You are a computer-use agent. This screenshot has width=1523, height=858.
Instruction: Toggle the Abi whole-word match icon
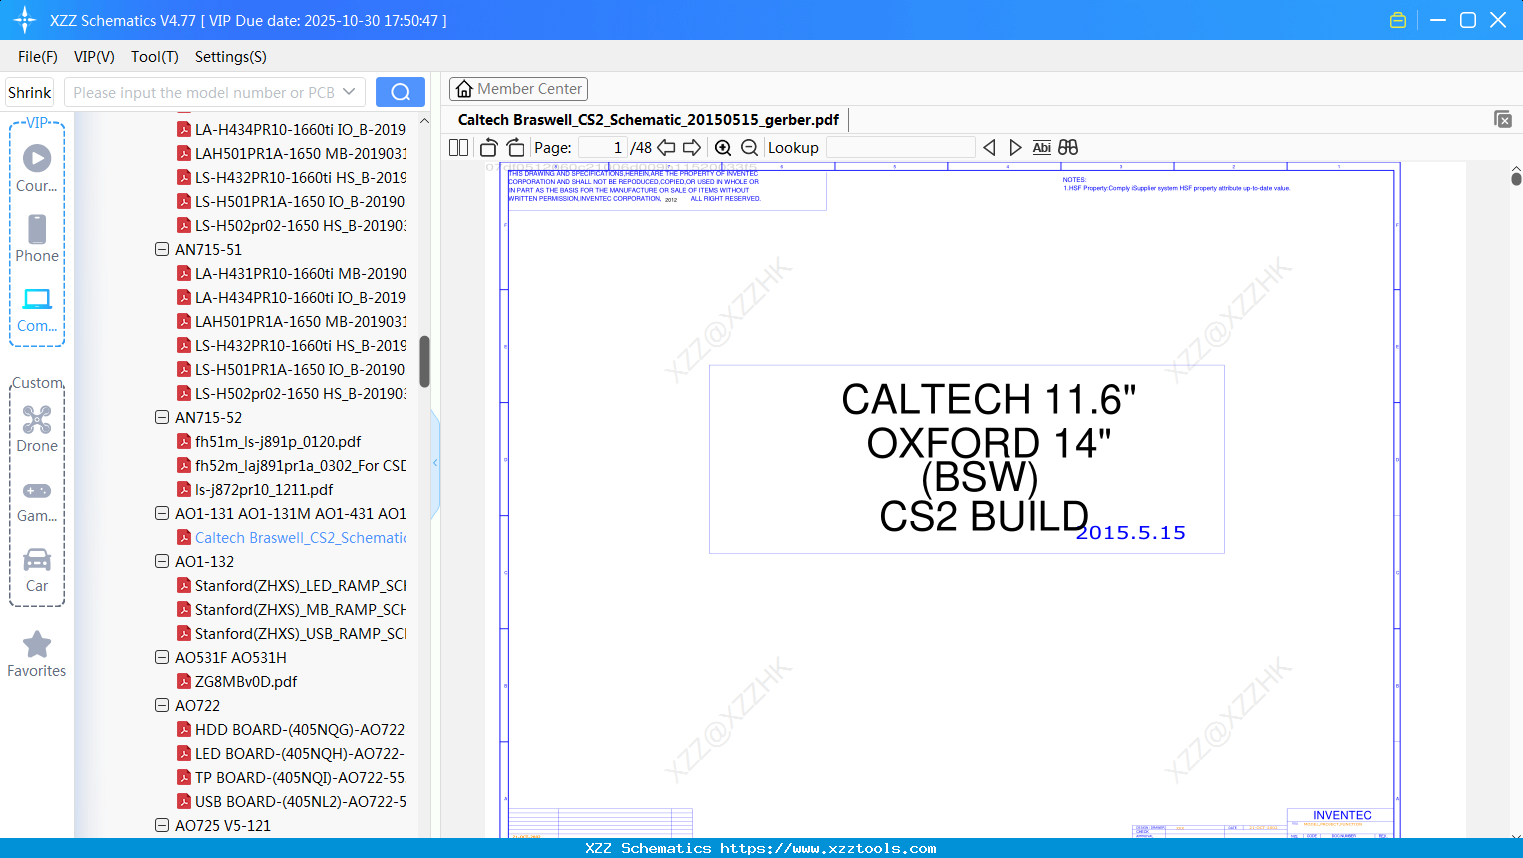coord(1041,148)
